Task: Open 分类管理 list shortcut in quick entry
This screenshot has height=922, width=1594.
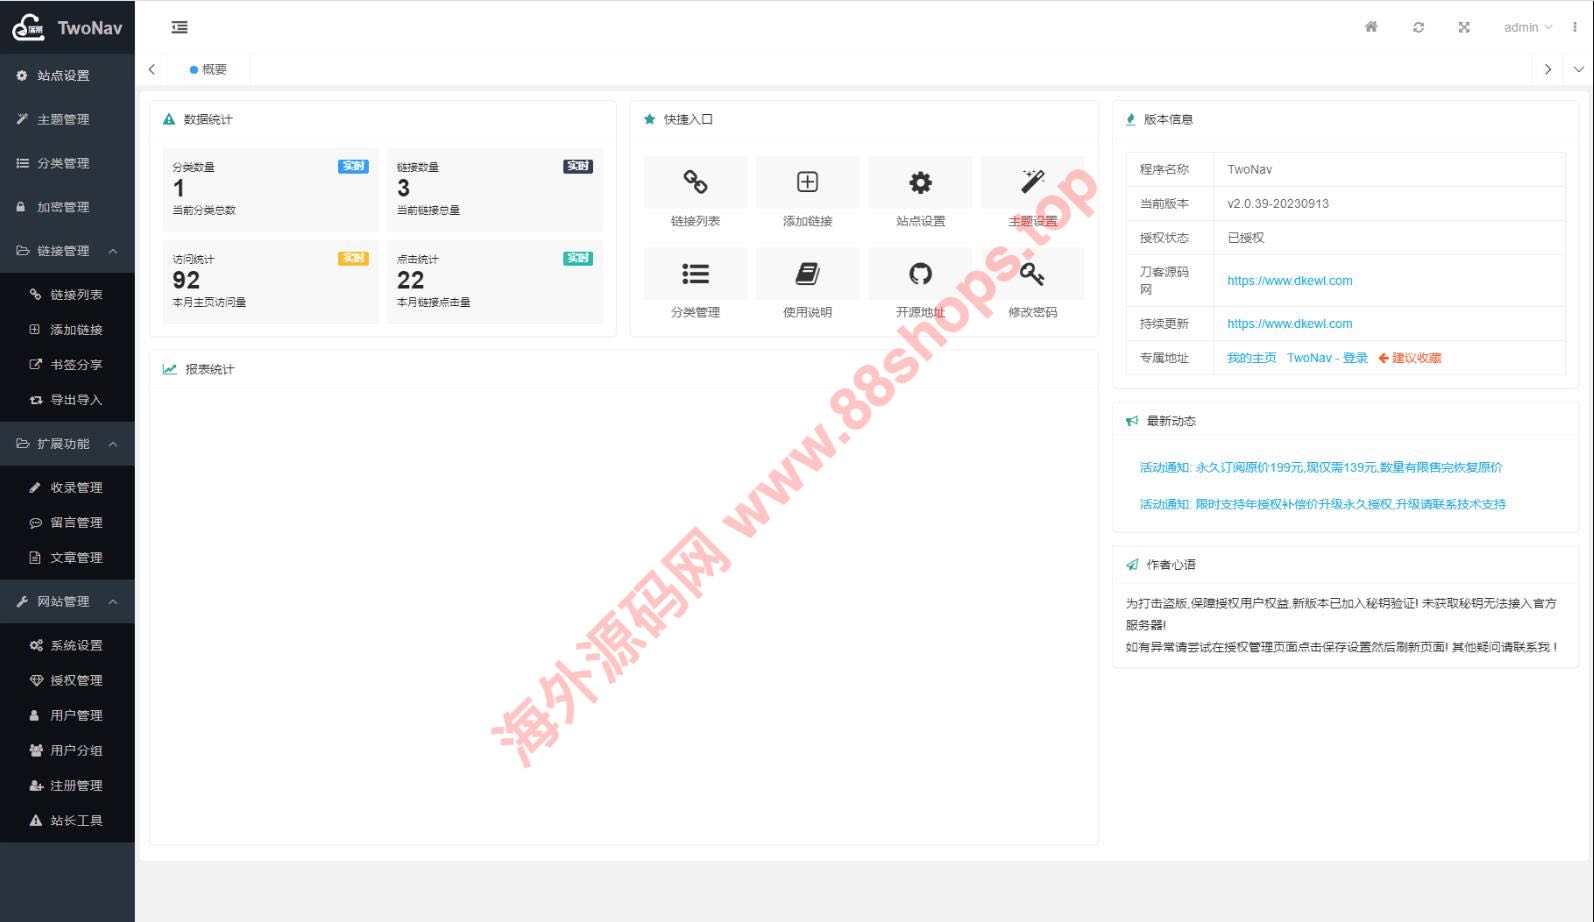Action: click(x=695, y=274)
